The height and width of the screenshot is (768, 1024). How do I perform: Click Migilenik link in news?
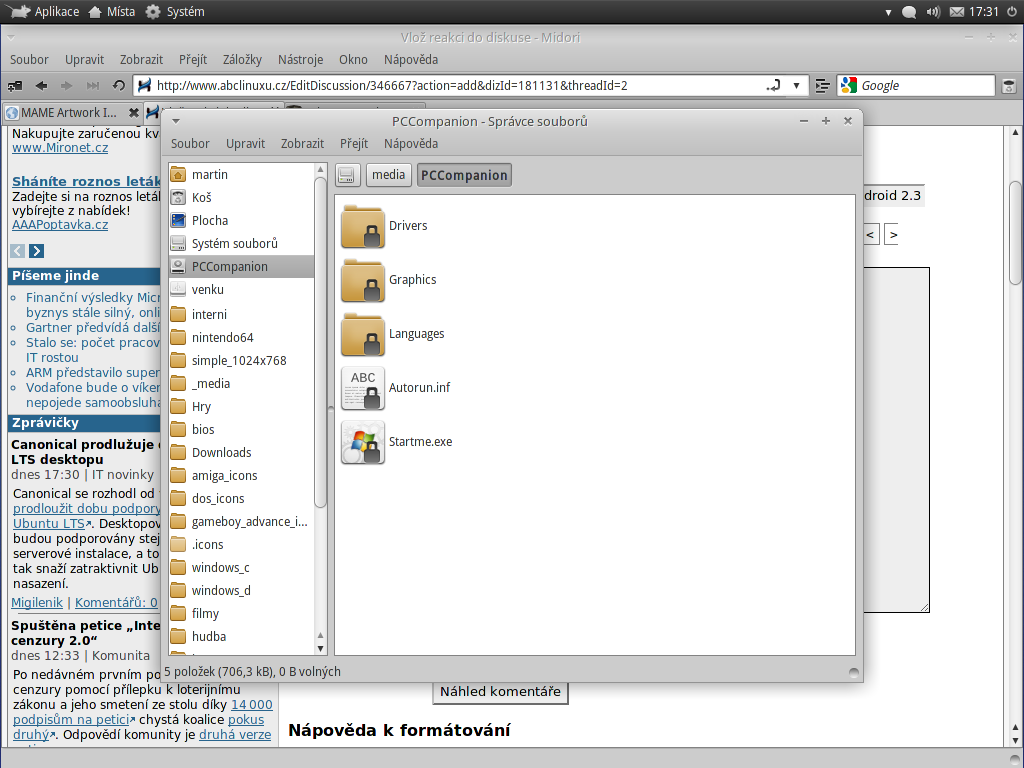[x=37, y=603]
